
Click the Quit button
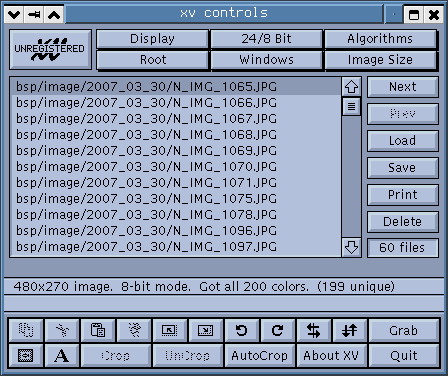coord(404,355)
